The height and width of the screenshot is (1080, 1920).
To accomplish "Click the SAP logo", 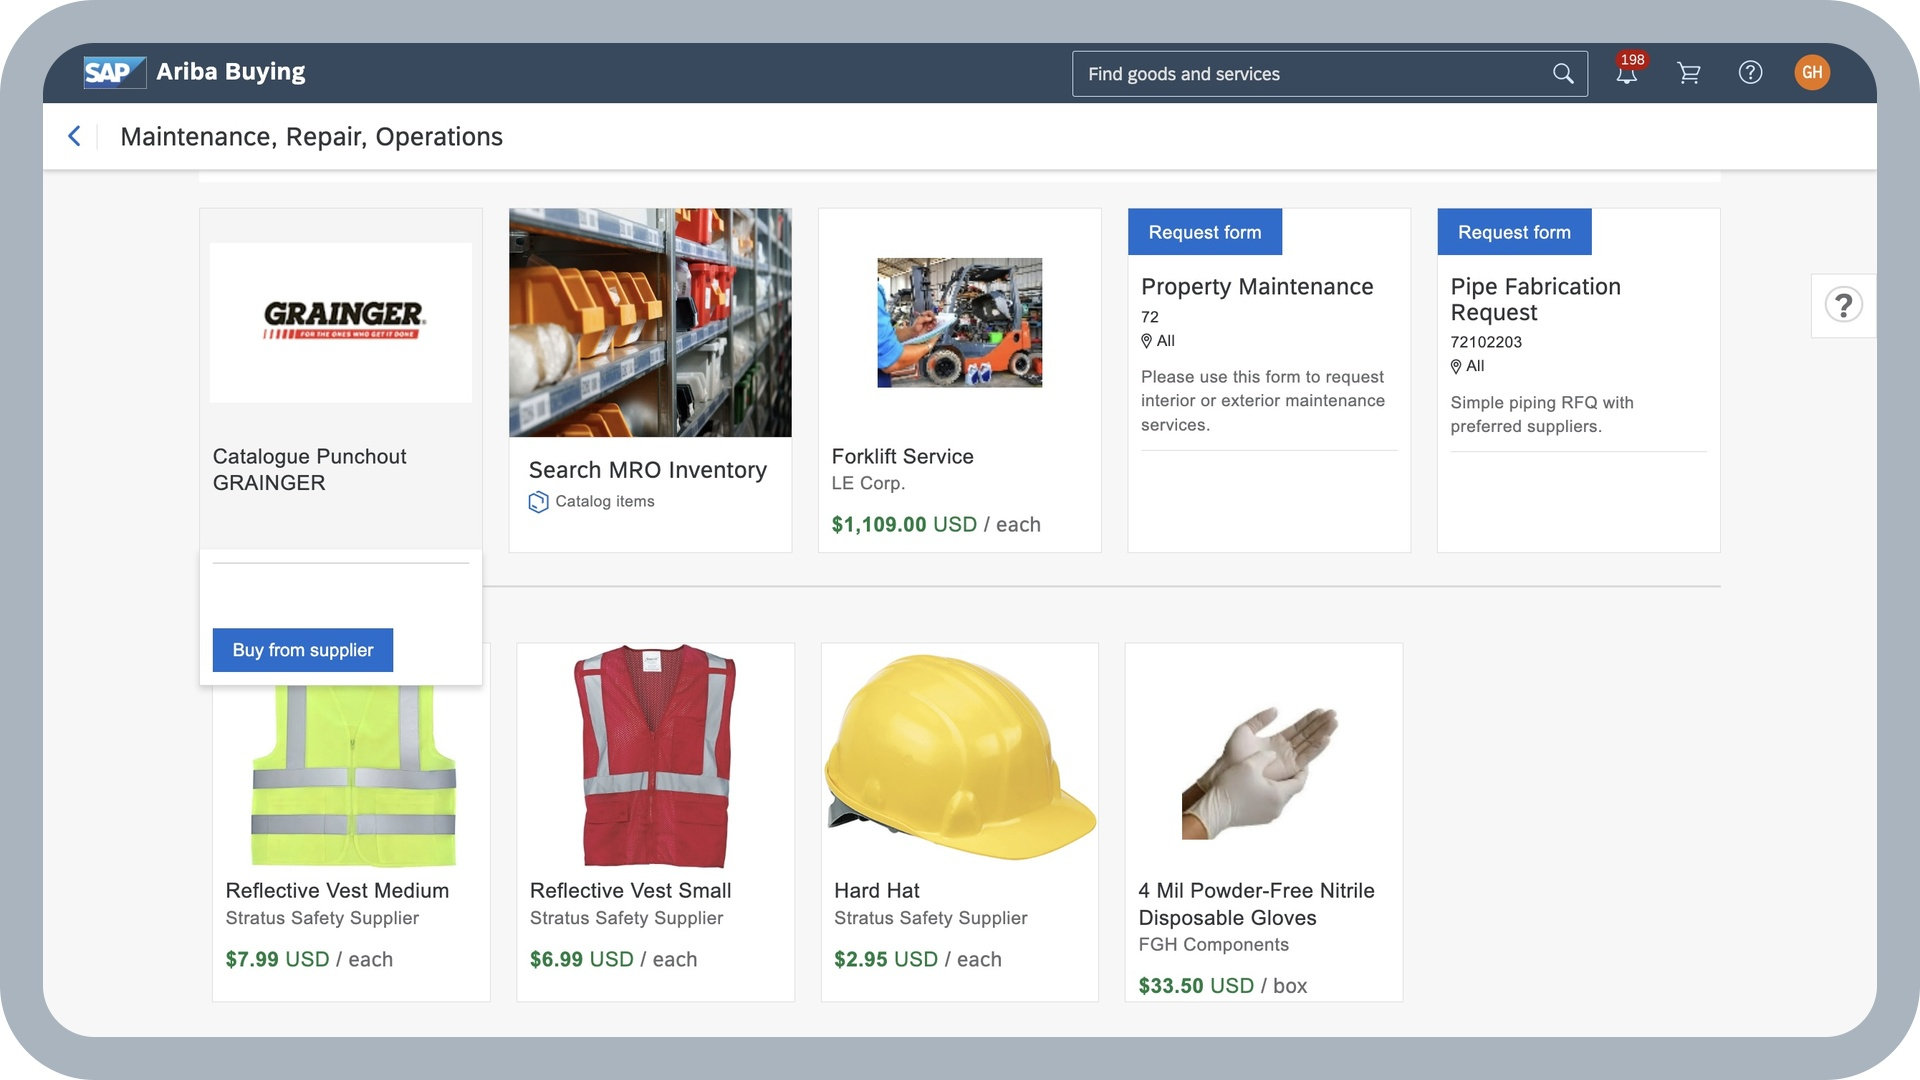I will (x=114, y=72).
